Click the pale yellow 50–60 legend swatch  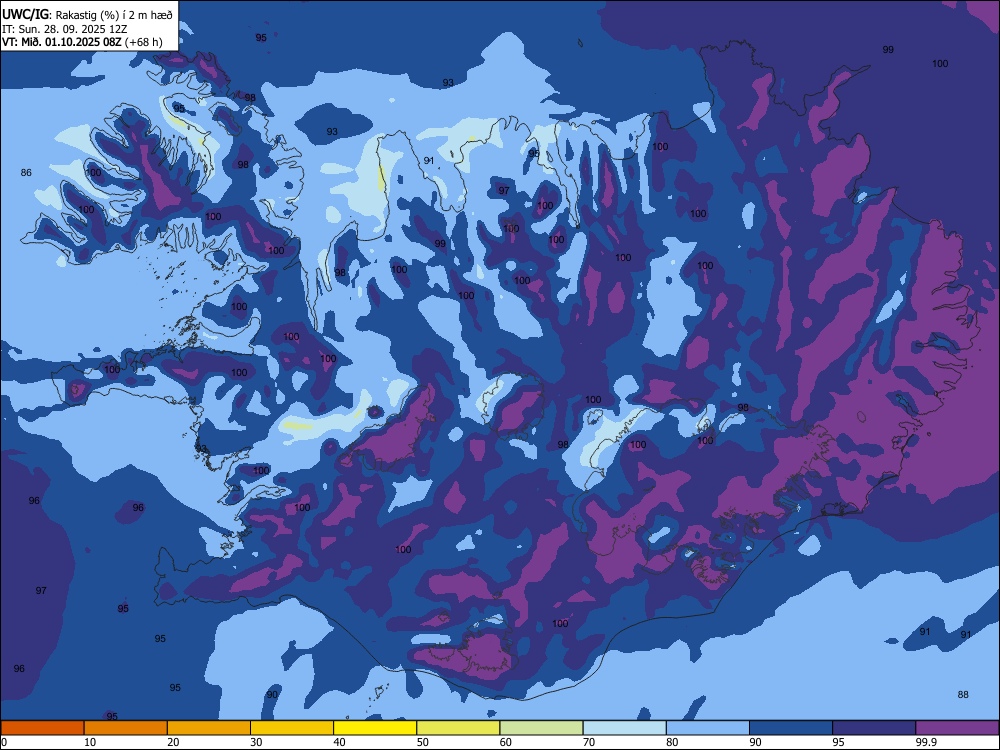458,728
